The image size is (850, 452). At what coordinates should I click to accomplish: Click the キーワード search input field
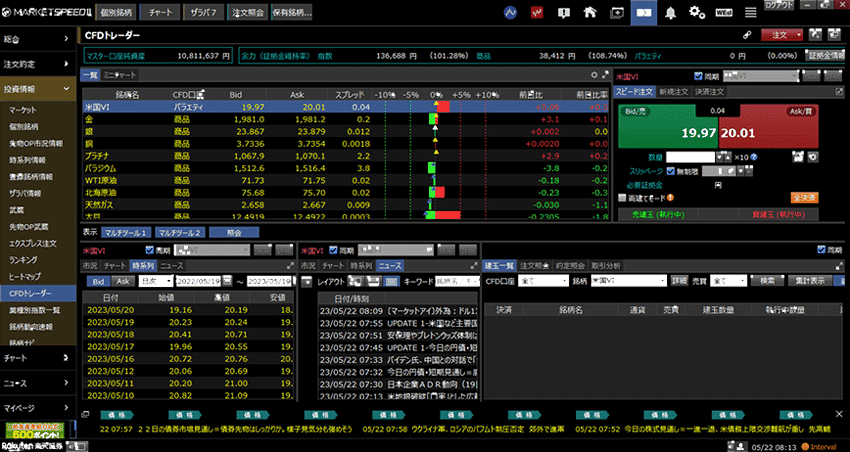[458, 281]
